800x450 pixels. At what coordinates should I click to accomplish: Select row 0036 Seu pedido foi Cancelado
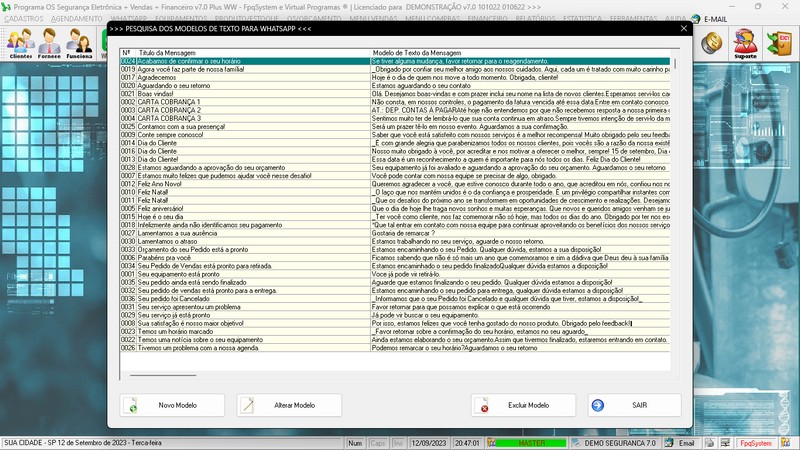[395, 298]
